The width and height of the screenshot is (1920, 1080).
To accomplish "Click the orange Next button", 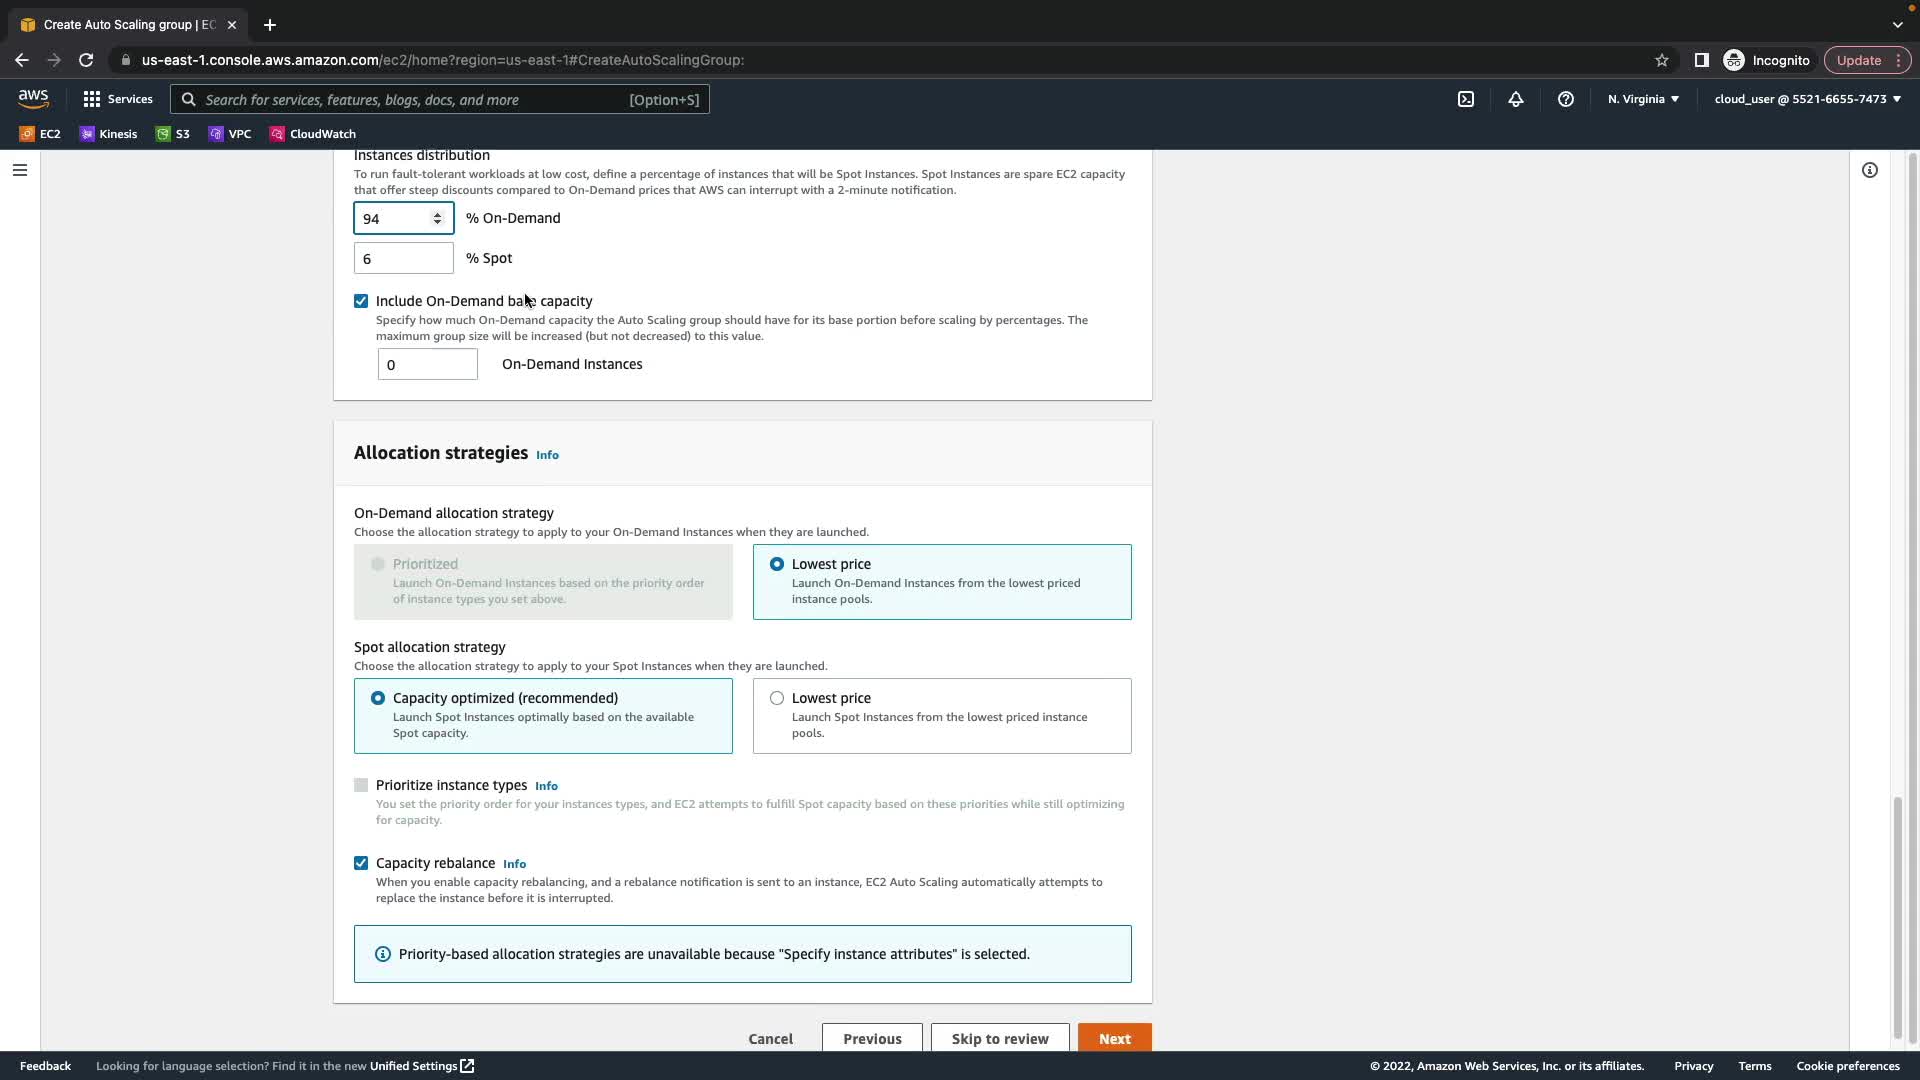I will pyautogui.click(x=1114, y=1038).
